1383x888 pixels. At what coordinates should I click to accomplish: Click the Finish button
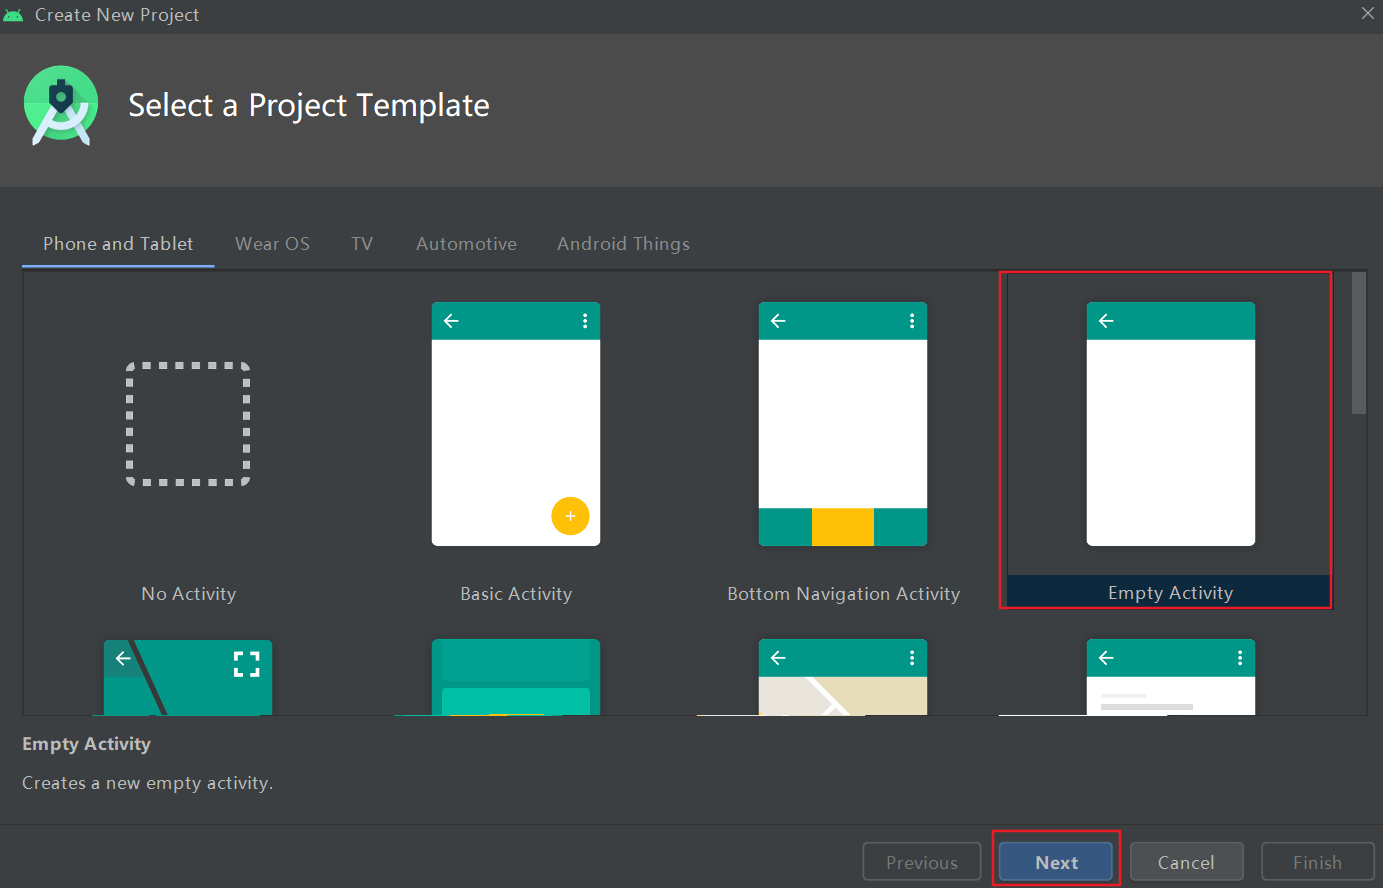point(1317,862)
